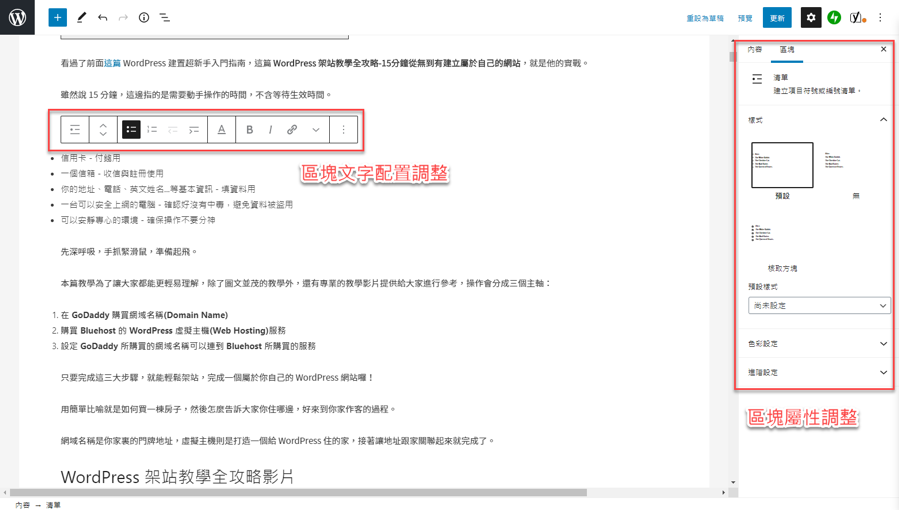Toggle italic formatting
This screenshot has height=510, width=899.
coord(270,130)
